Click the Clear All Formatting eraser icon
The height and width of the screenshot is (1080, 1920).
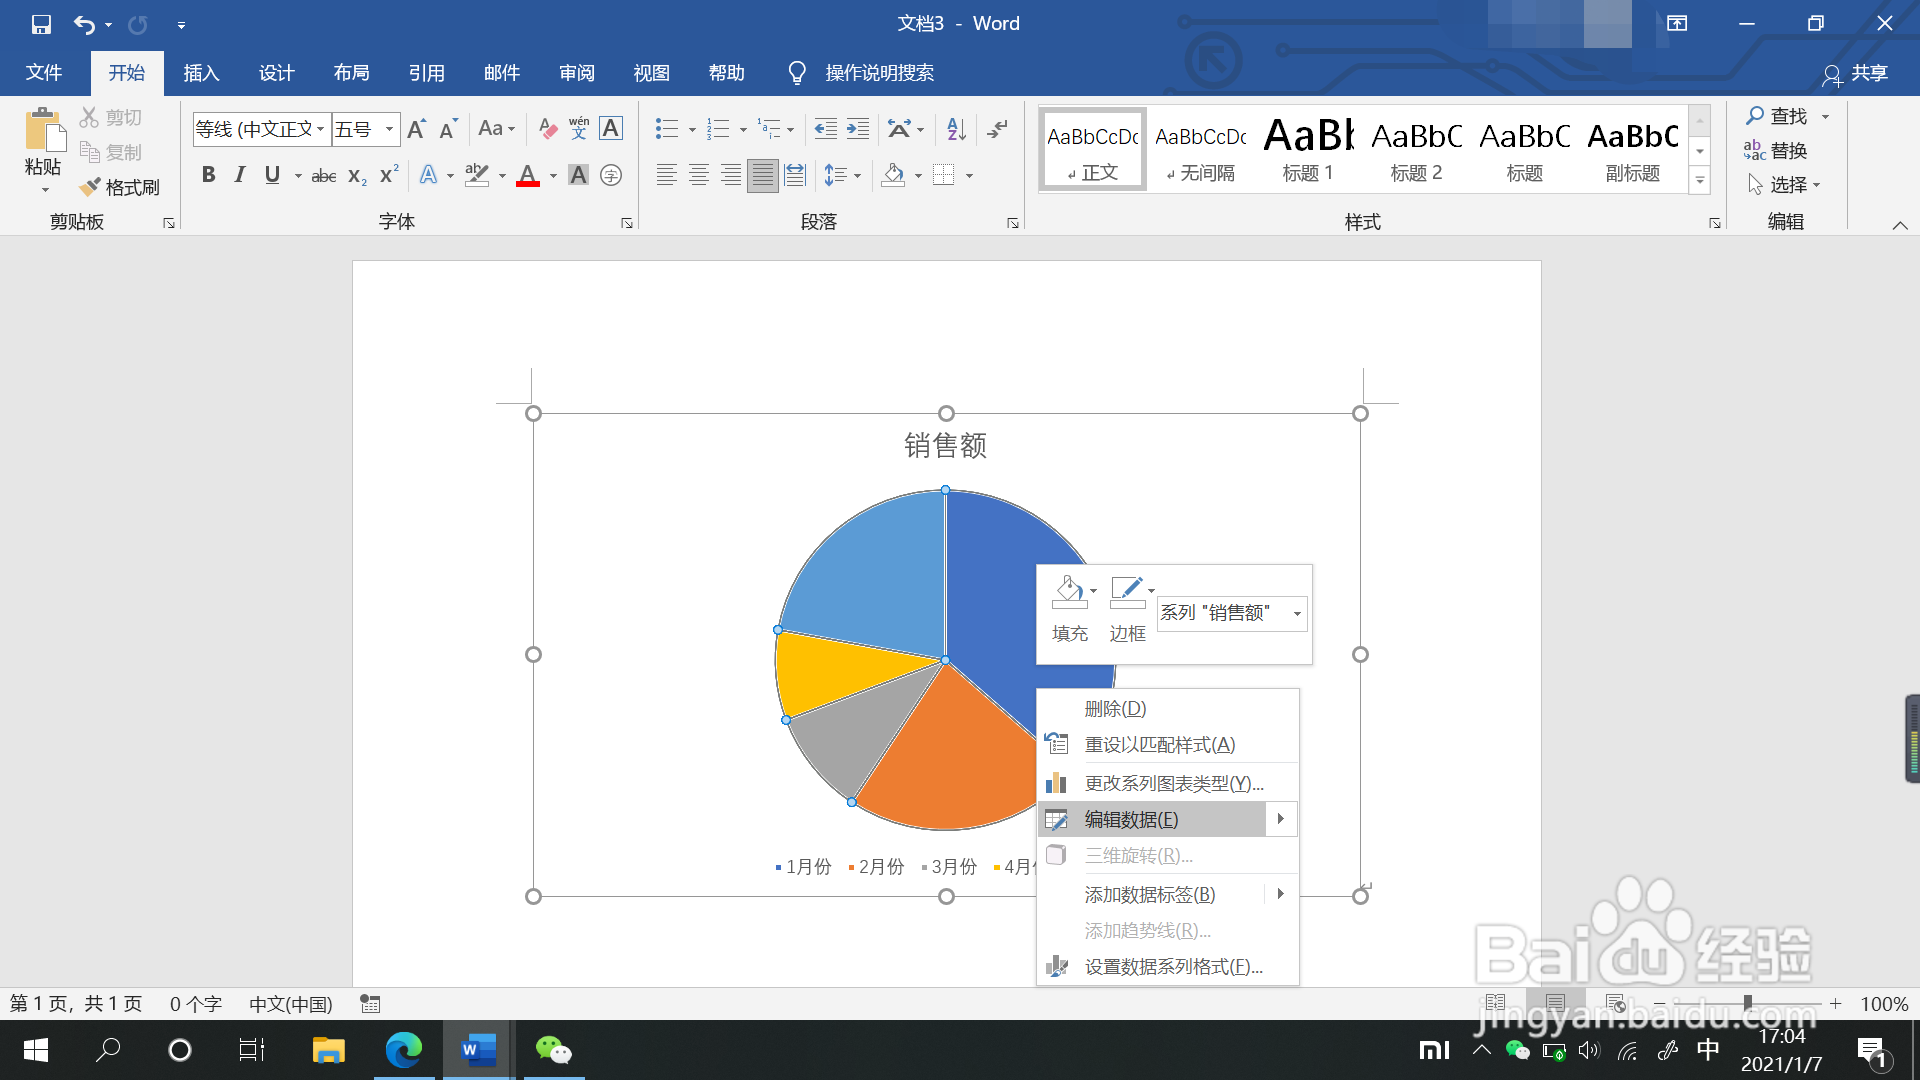coord(547,129)
